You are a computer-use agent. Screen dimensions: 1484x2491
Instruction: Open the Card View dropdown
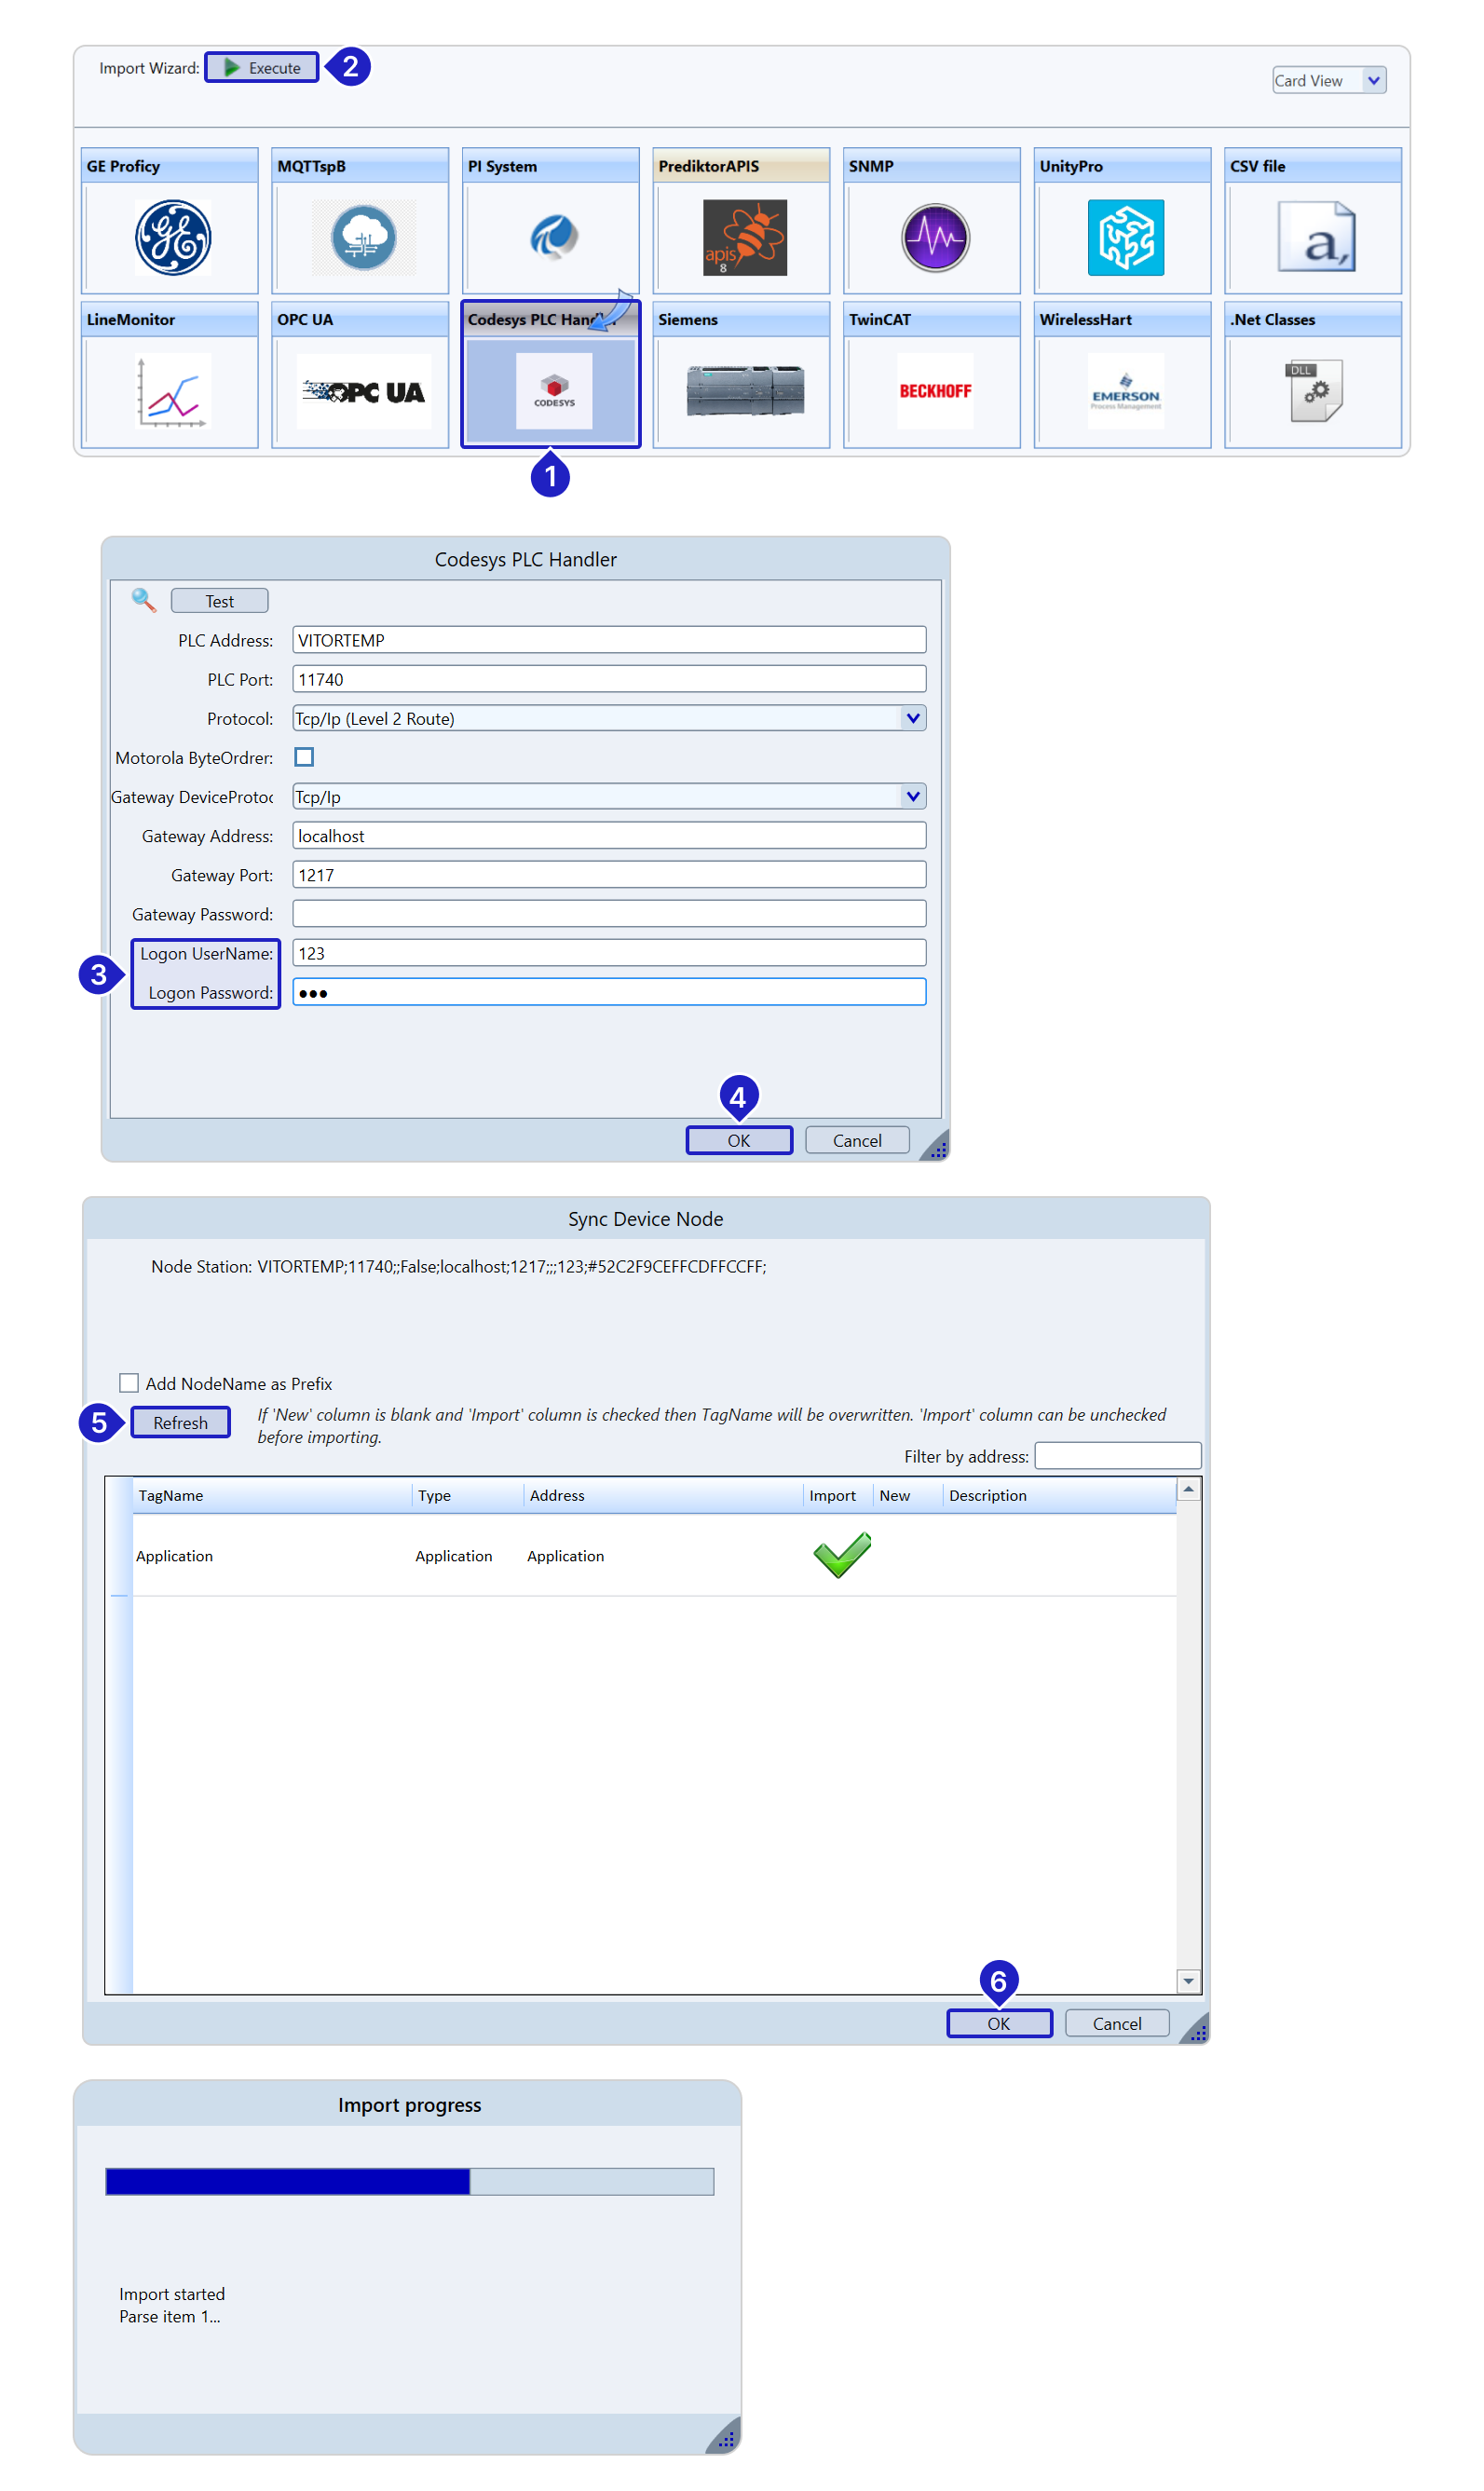(1328, 80)
